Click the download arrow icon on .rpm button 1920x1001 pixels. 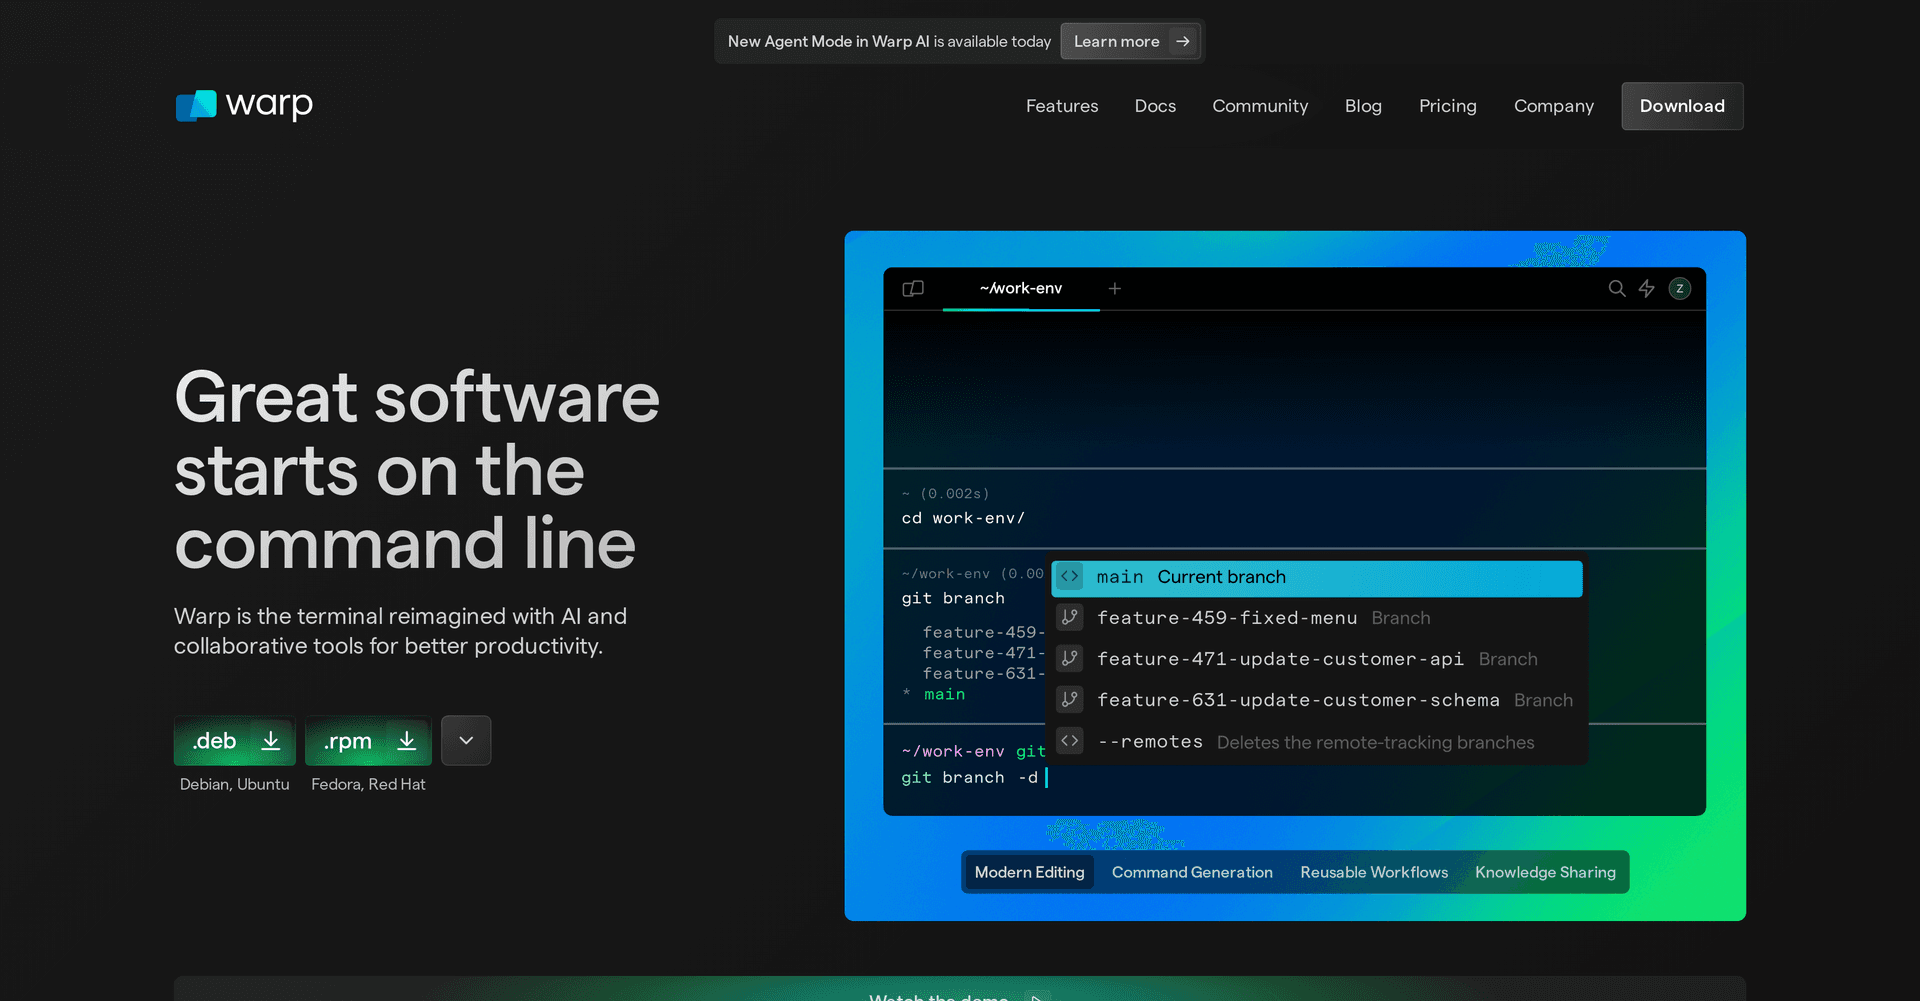click(407, 741)
